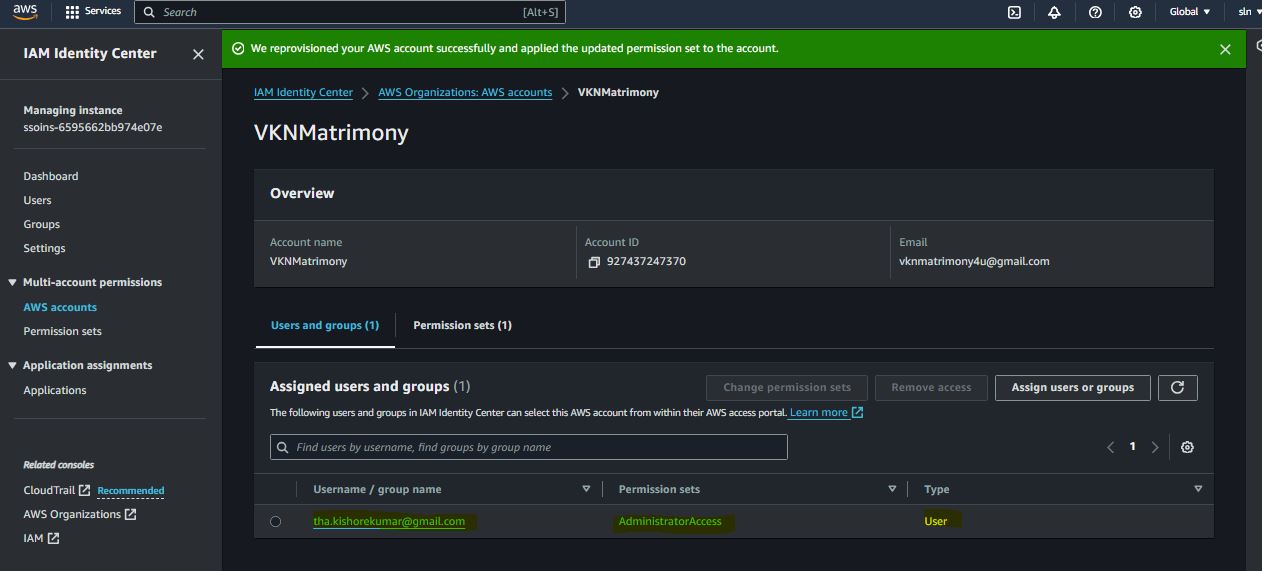The height and width of the screenshot is (571, 1262).
Task: Select the tha.kishorekumar@gmail.com radio button
Action: click(x=276, y=521)
